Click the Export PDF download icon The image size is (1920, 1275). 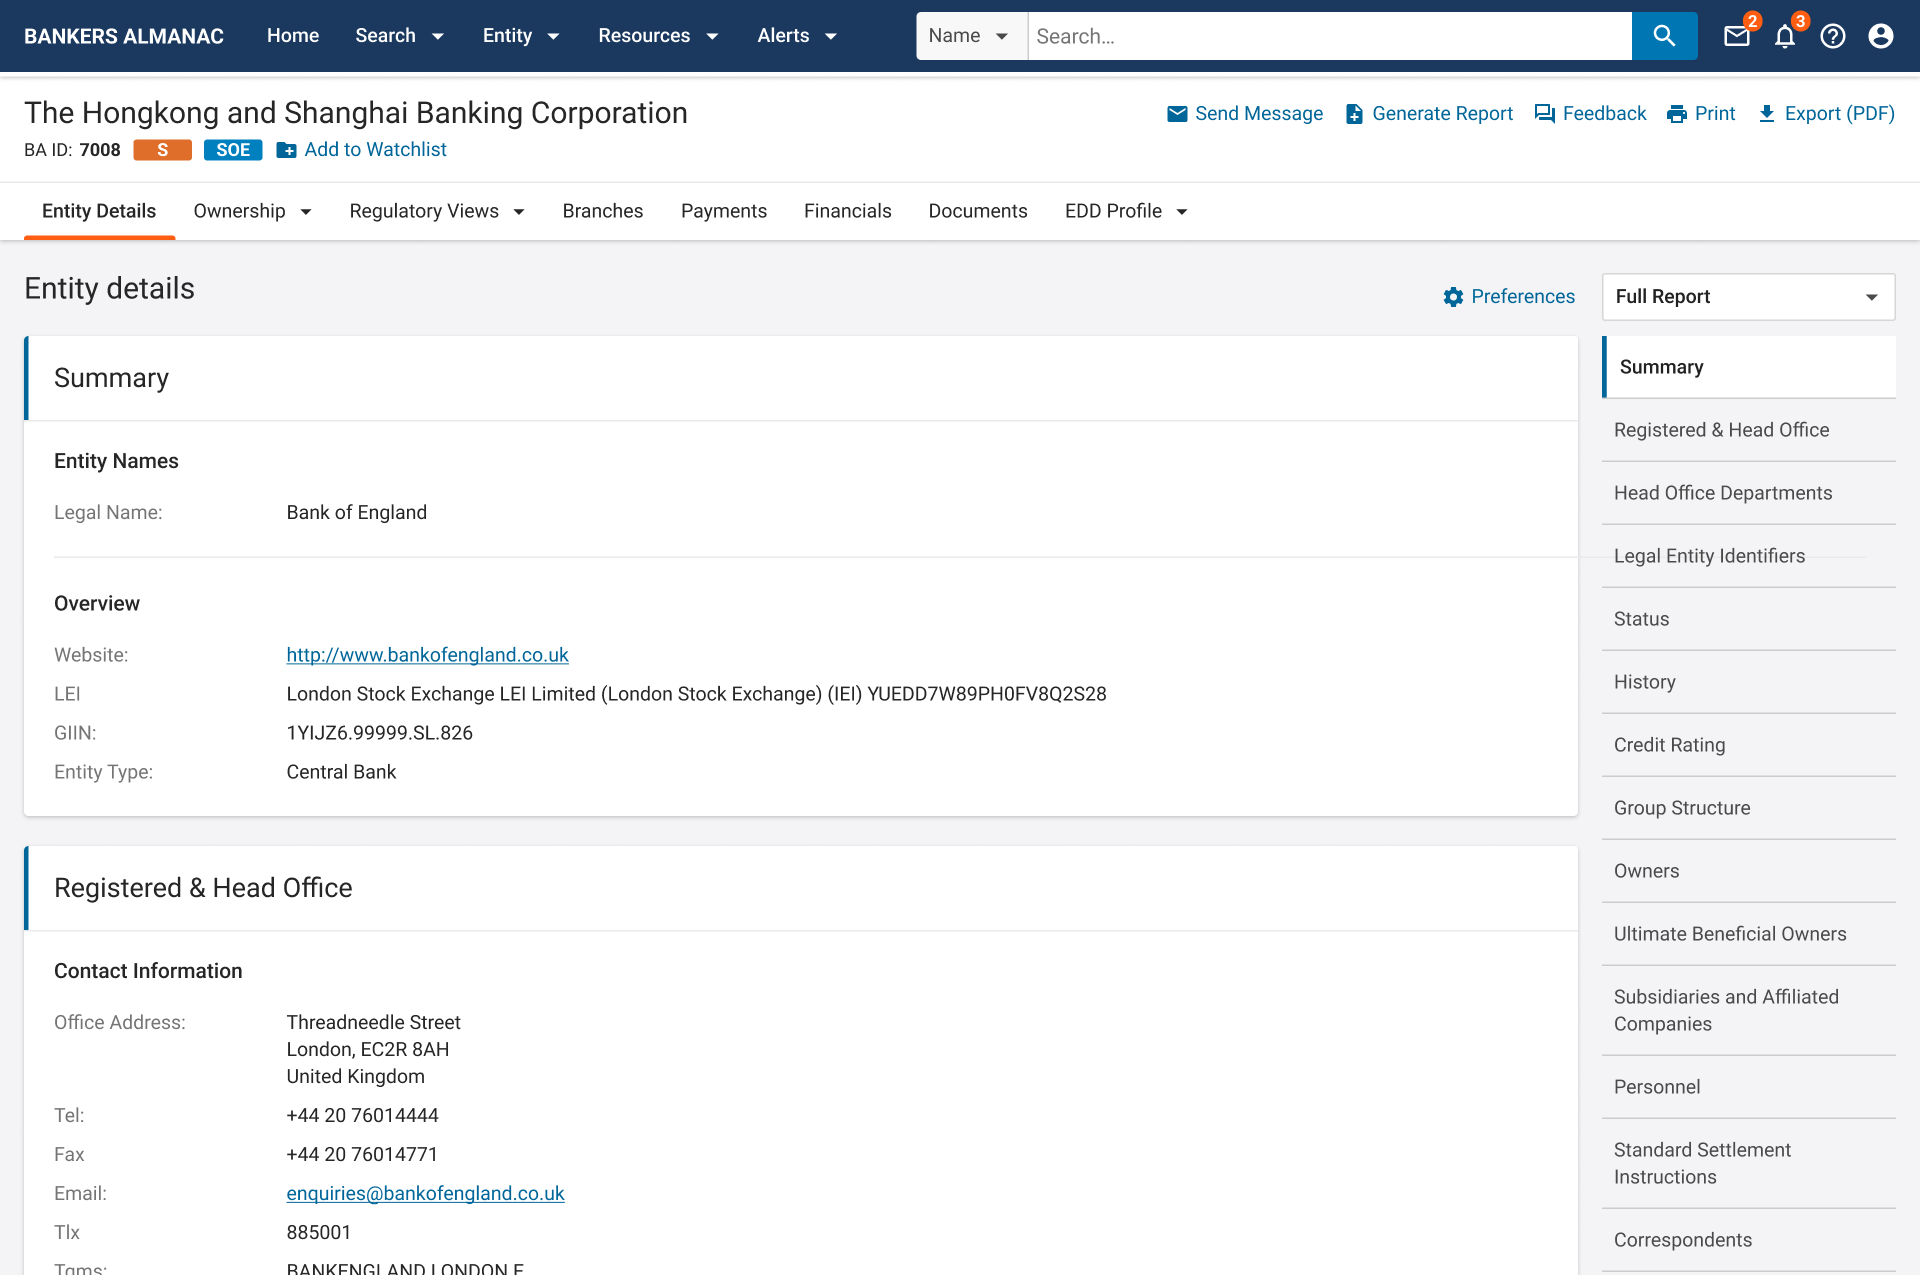pyautogui.click(x=1767, y=114)
